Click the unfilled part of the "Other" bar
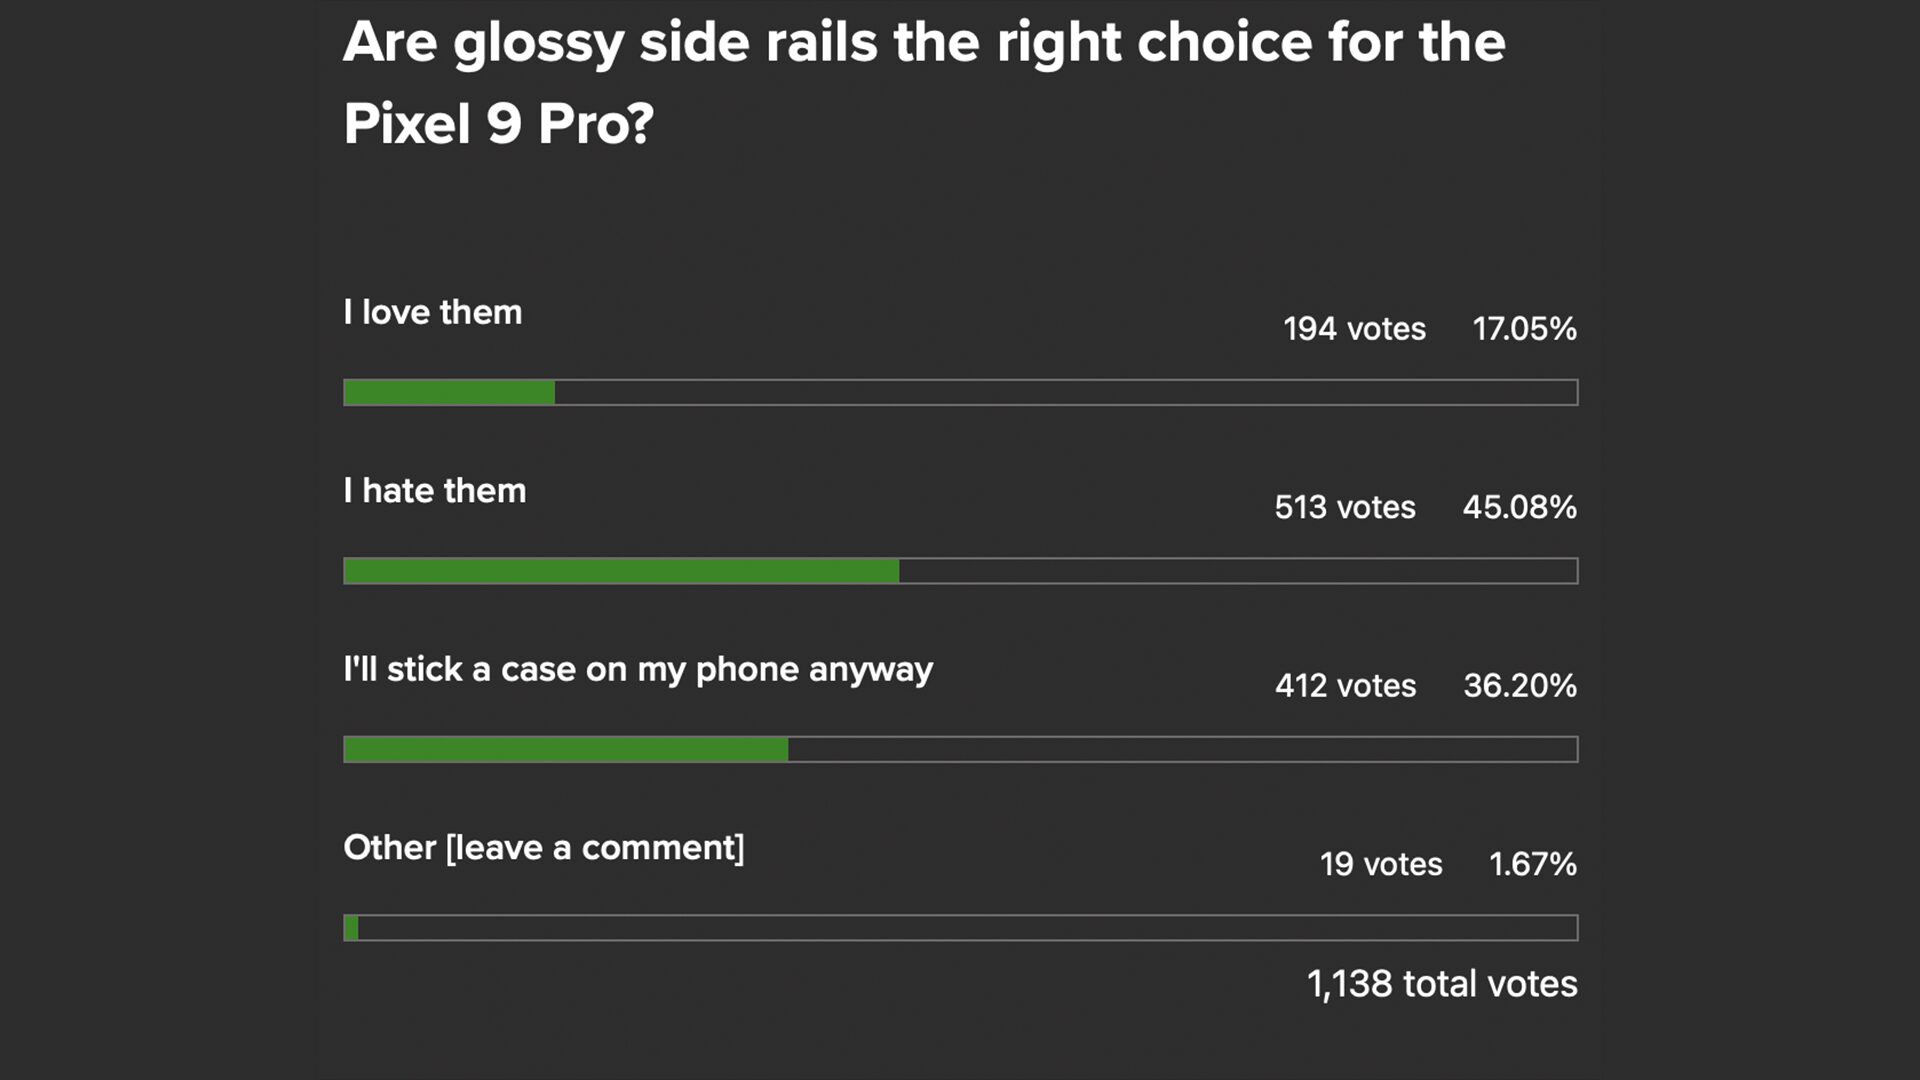Screen dimensions: 1920x1080 point(967,928)
